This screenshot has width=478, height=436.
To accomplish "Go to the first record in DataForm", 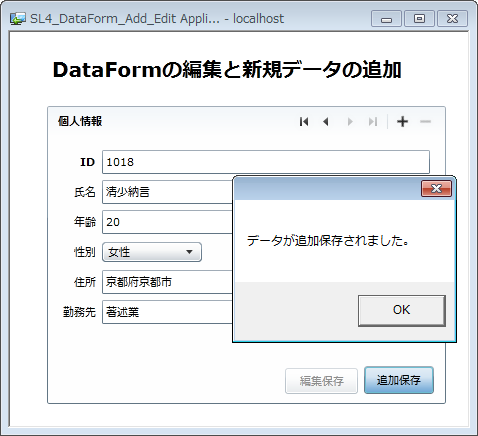I will coord(304,122).
